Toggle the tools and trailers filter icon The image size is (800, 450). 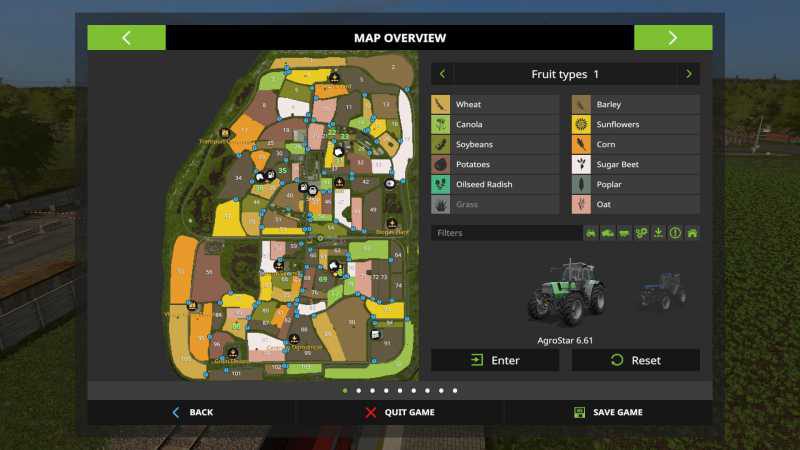624,233
